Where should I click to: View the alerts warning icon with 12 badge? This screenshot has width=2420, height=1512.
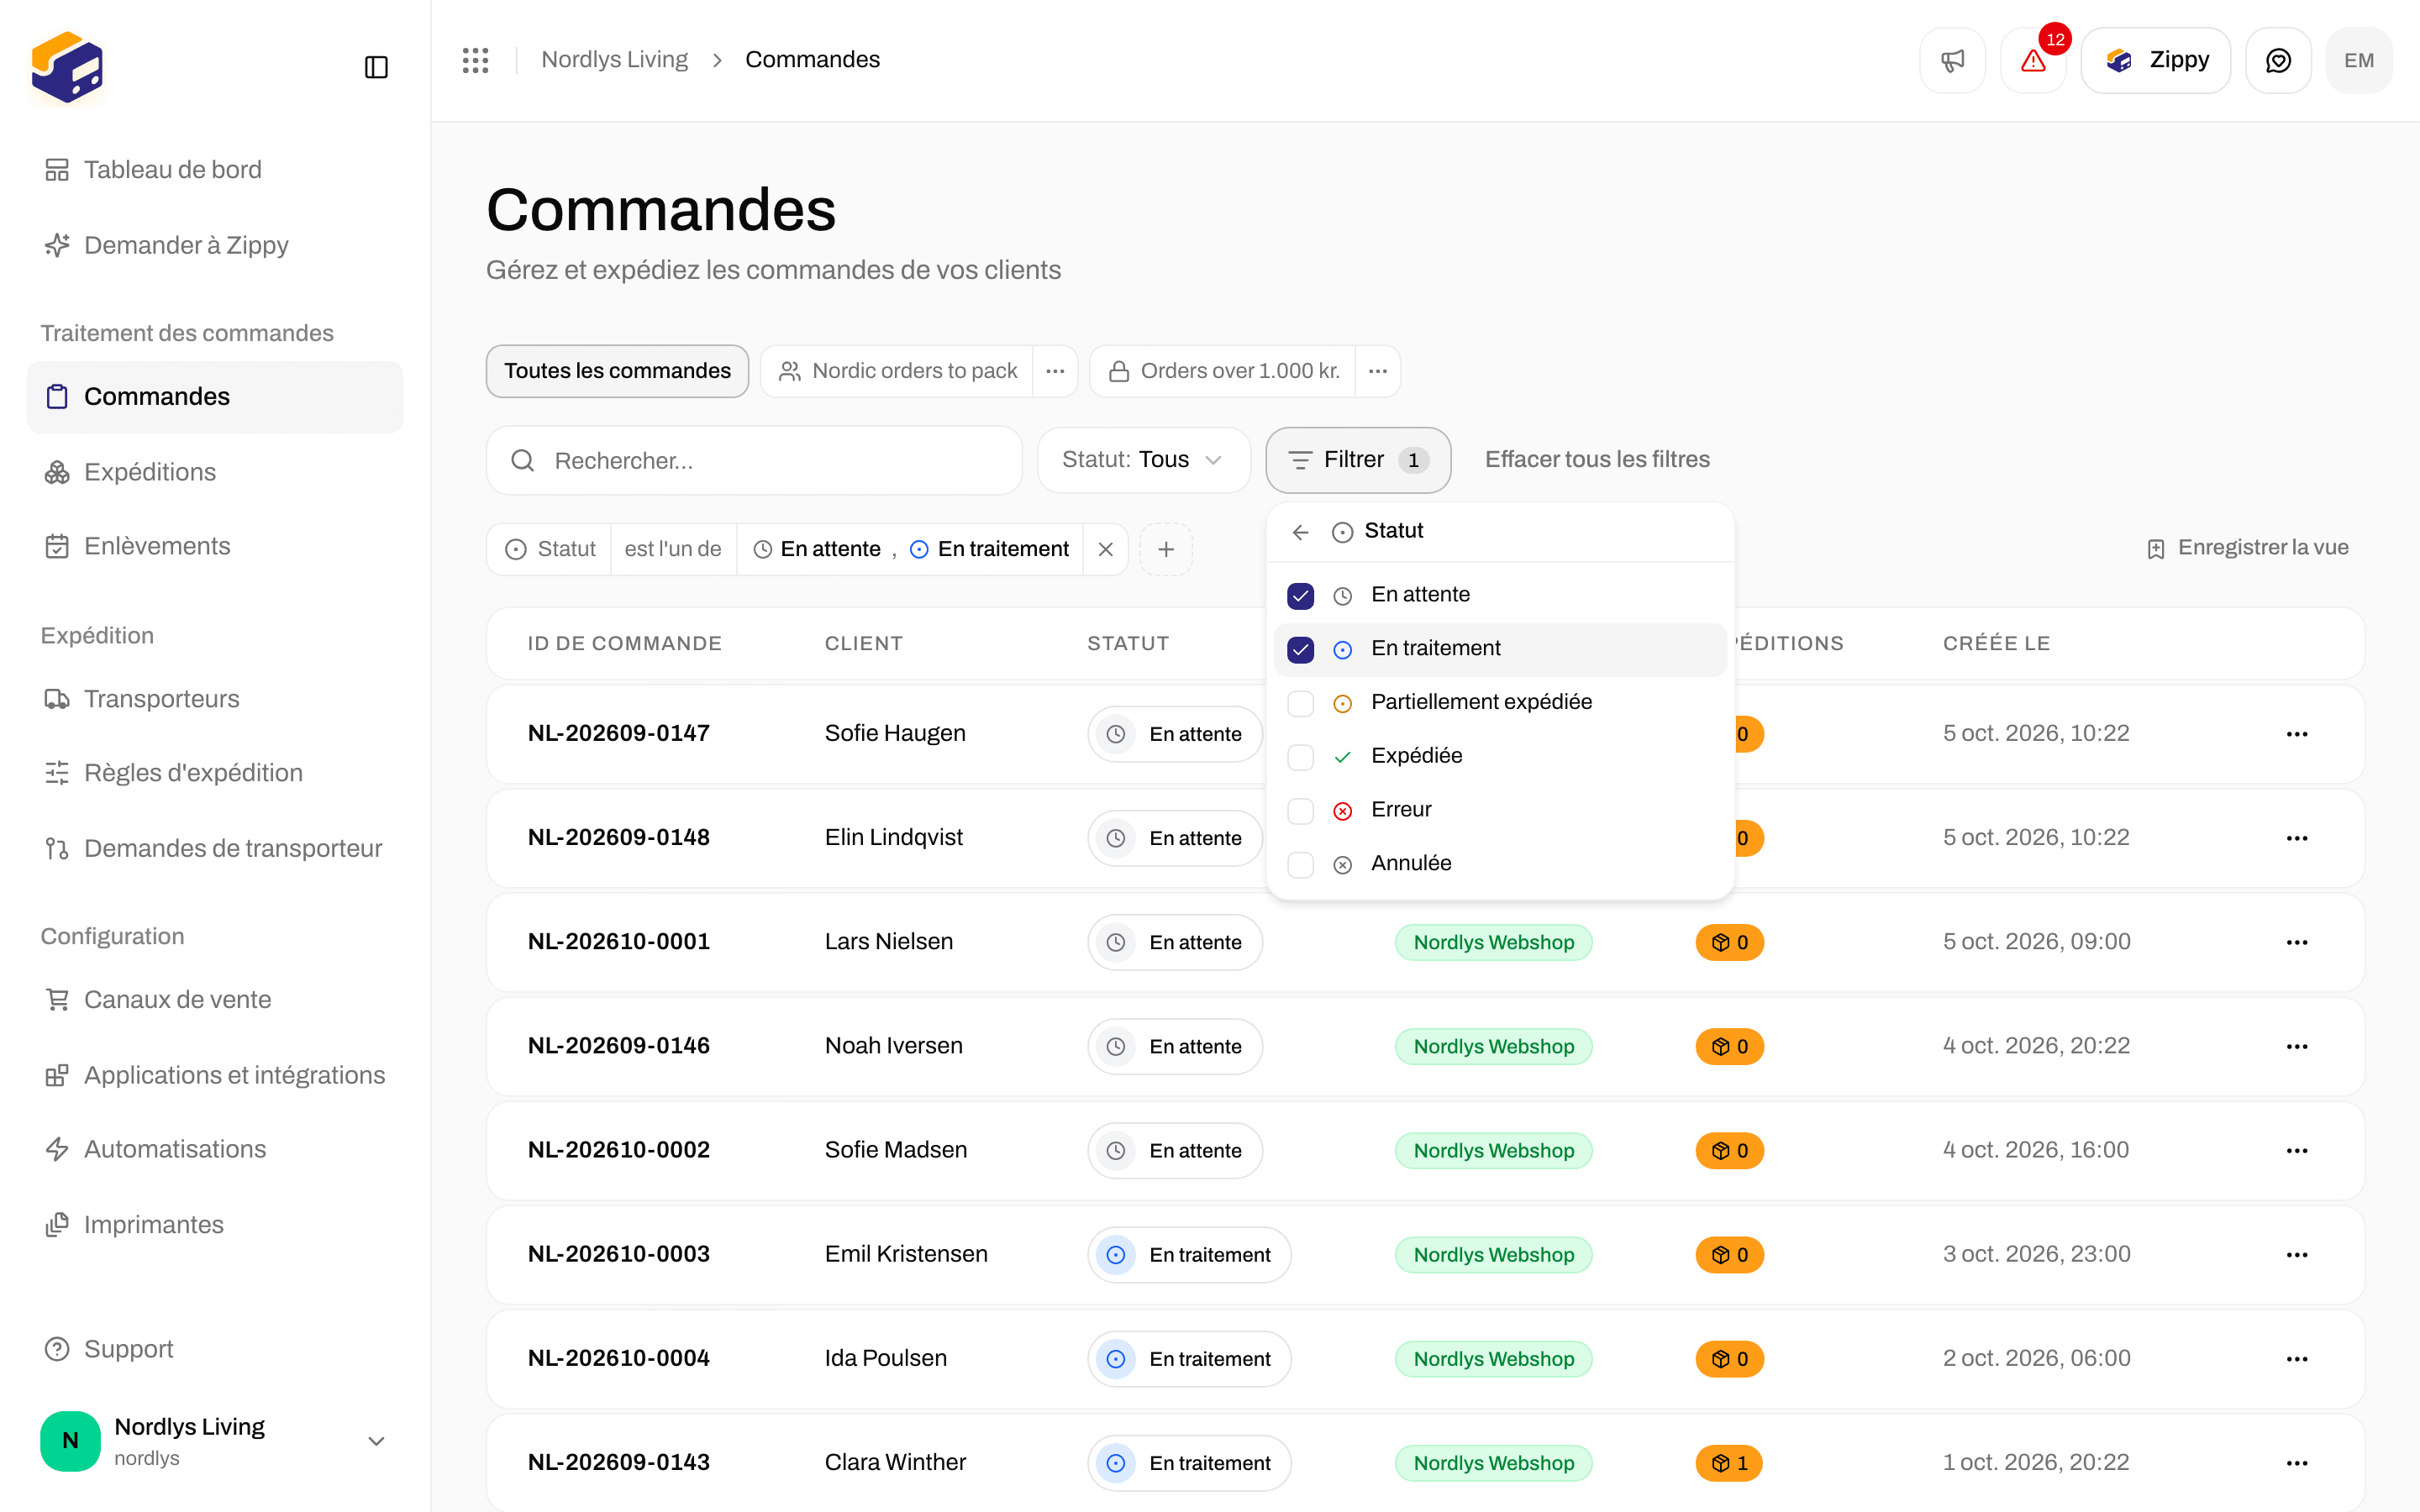pos(2033,60)
